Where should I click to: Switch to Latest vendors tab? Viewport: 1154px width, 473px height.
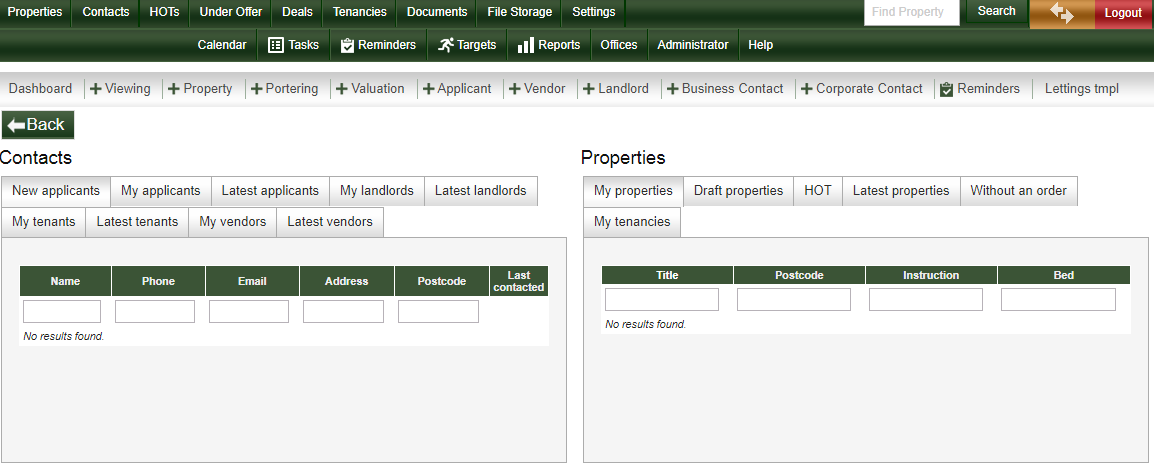[330, 222]
